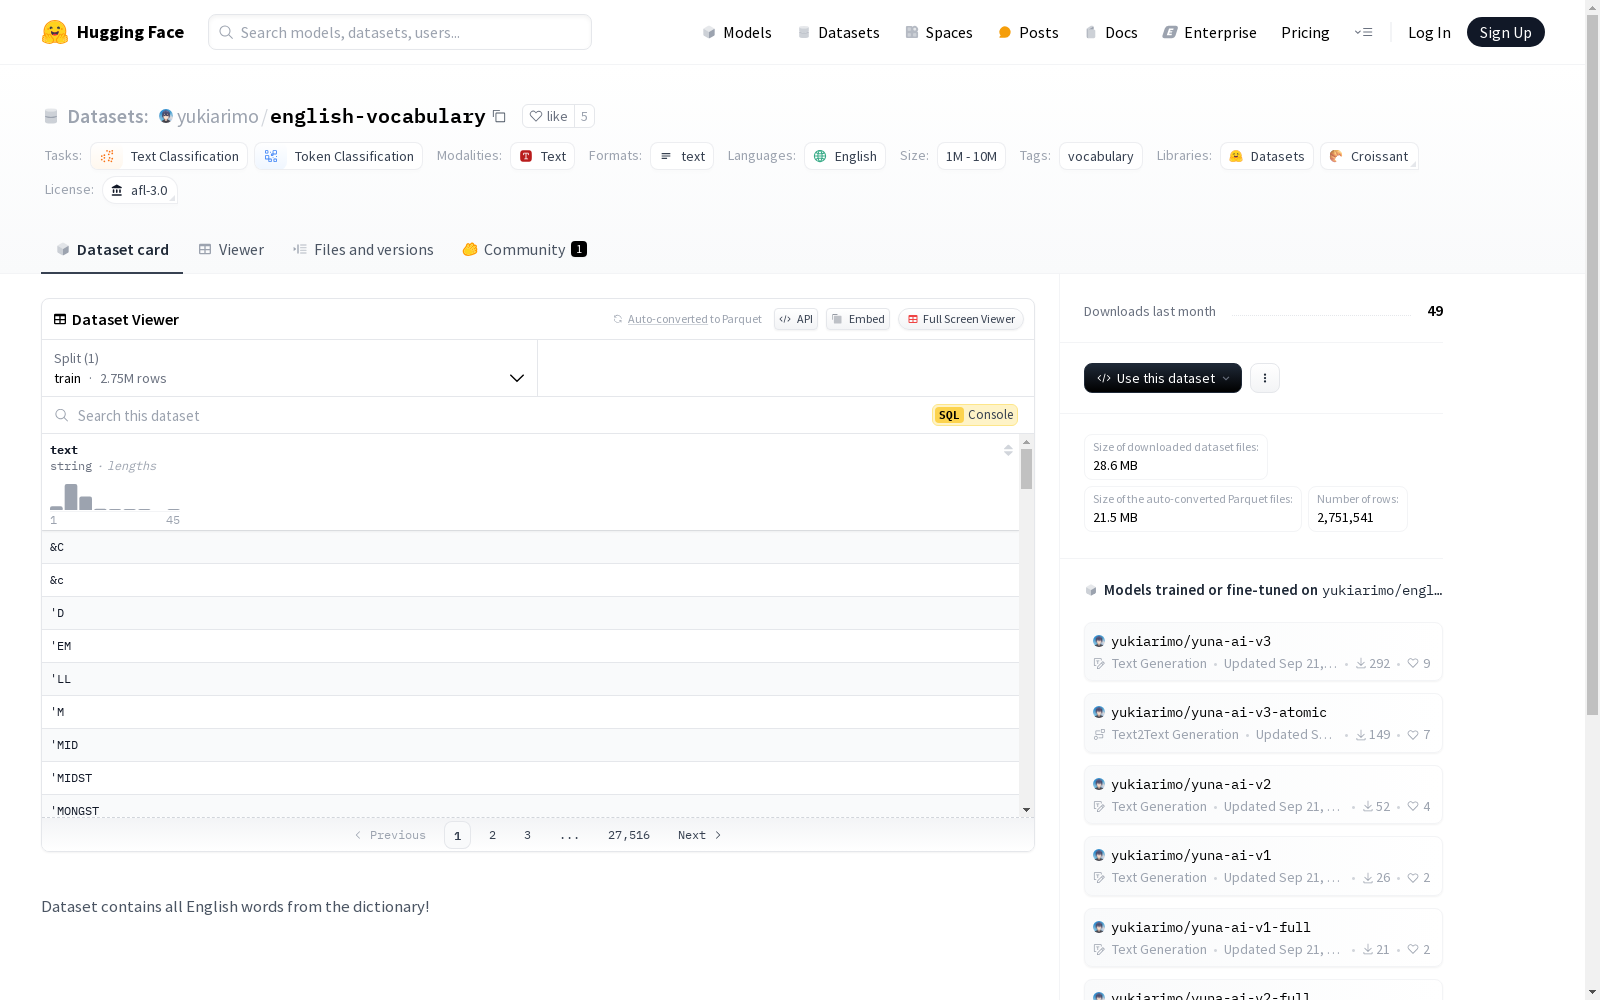Screen dimensions: 1600x1000
Task: Click the yukiarimo author link
Action: coord(217,116)
